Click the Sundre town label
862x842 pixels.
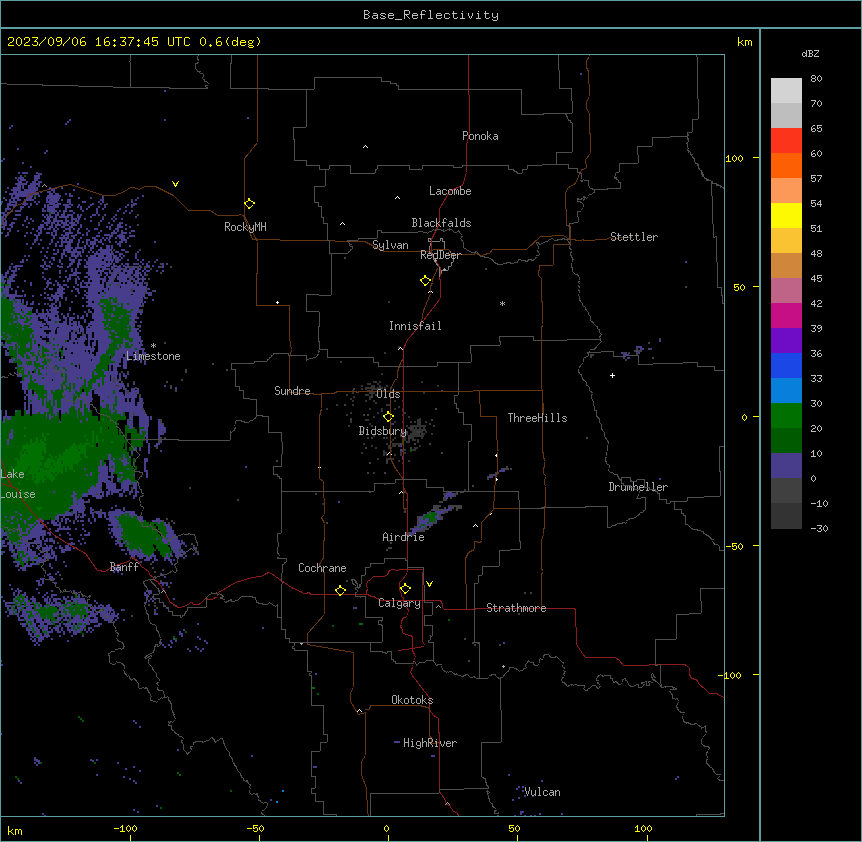pyautogui.click(x=292, y=391)
